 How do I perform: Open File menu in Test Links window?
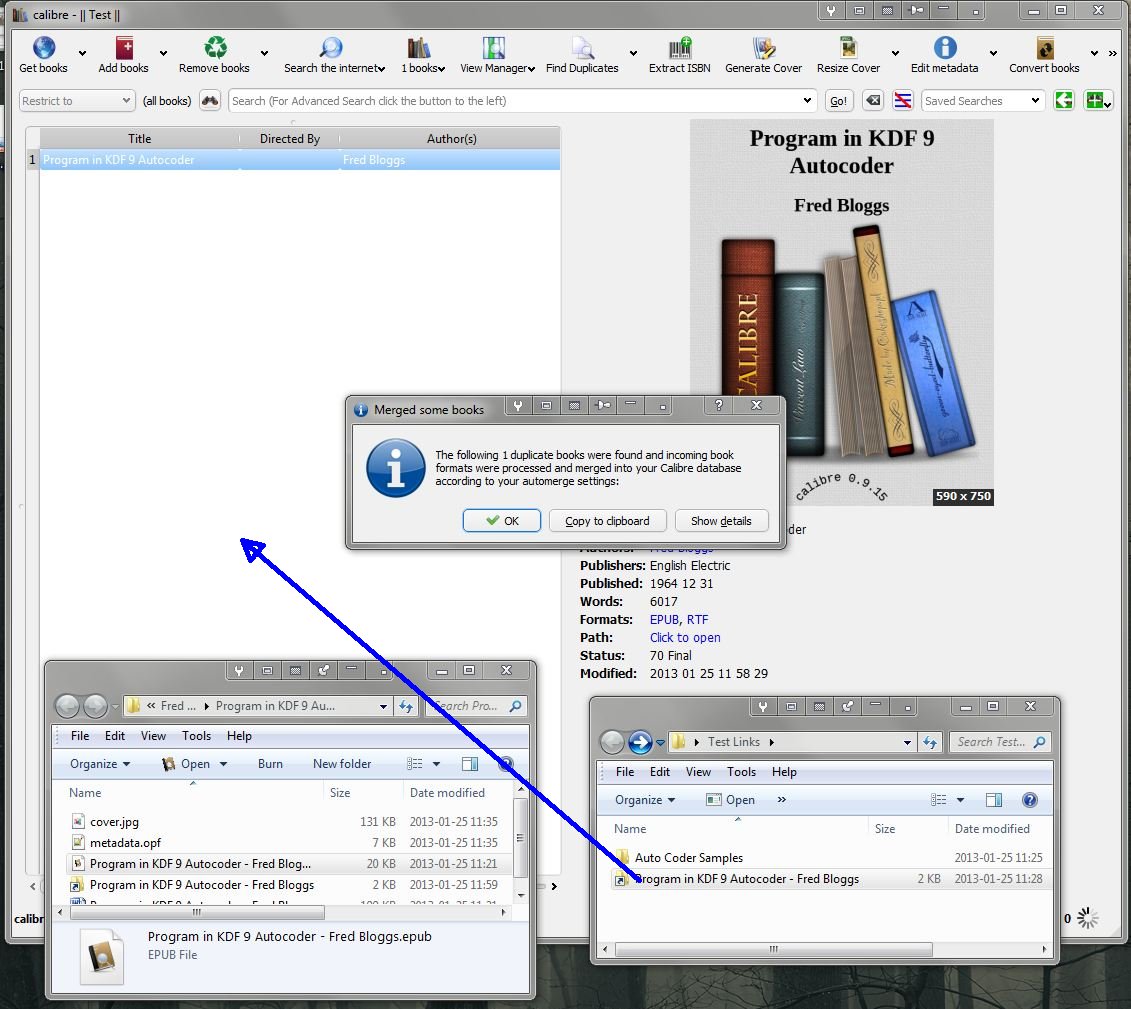coord(625,772)
